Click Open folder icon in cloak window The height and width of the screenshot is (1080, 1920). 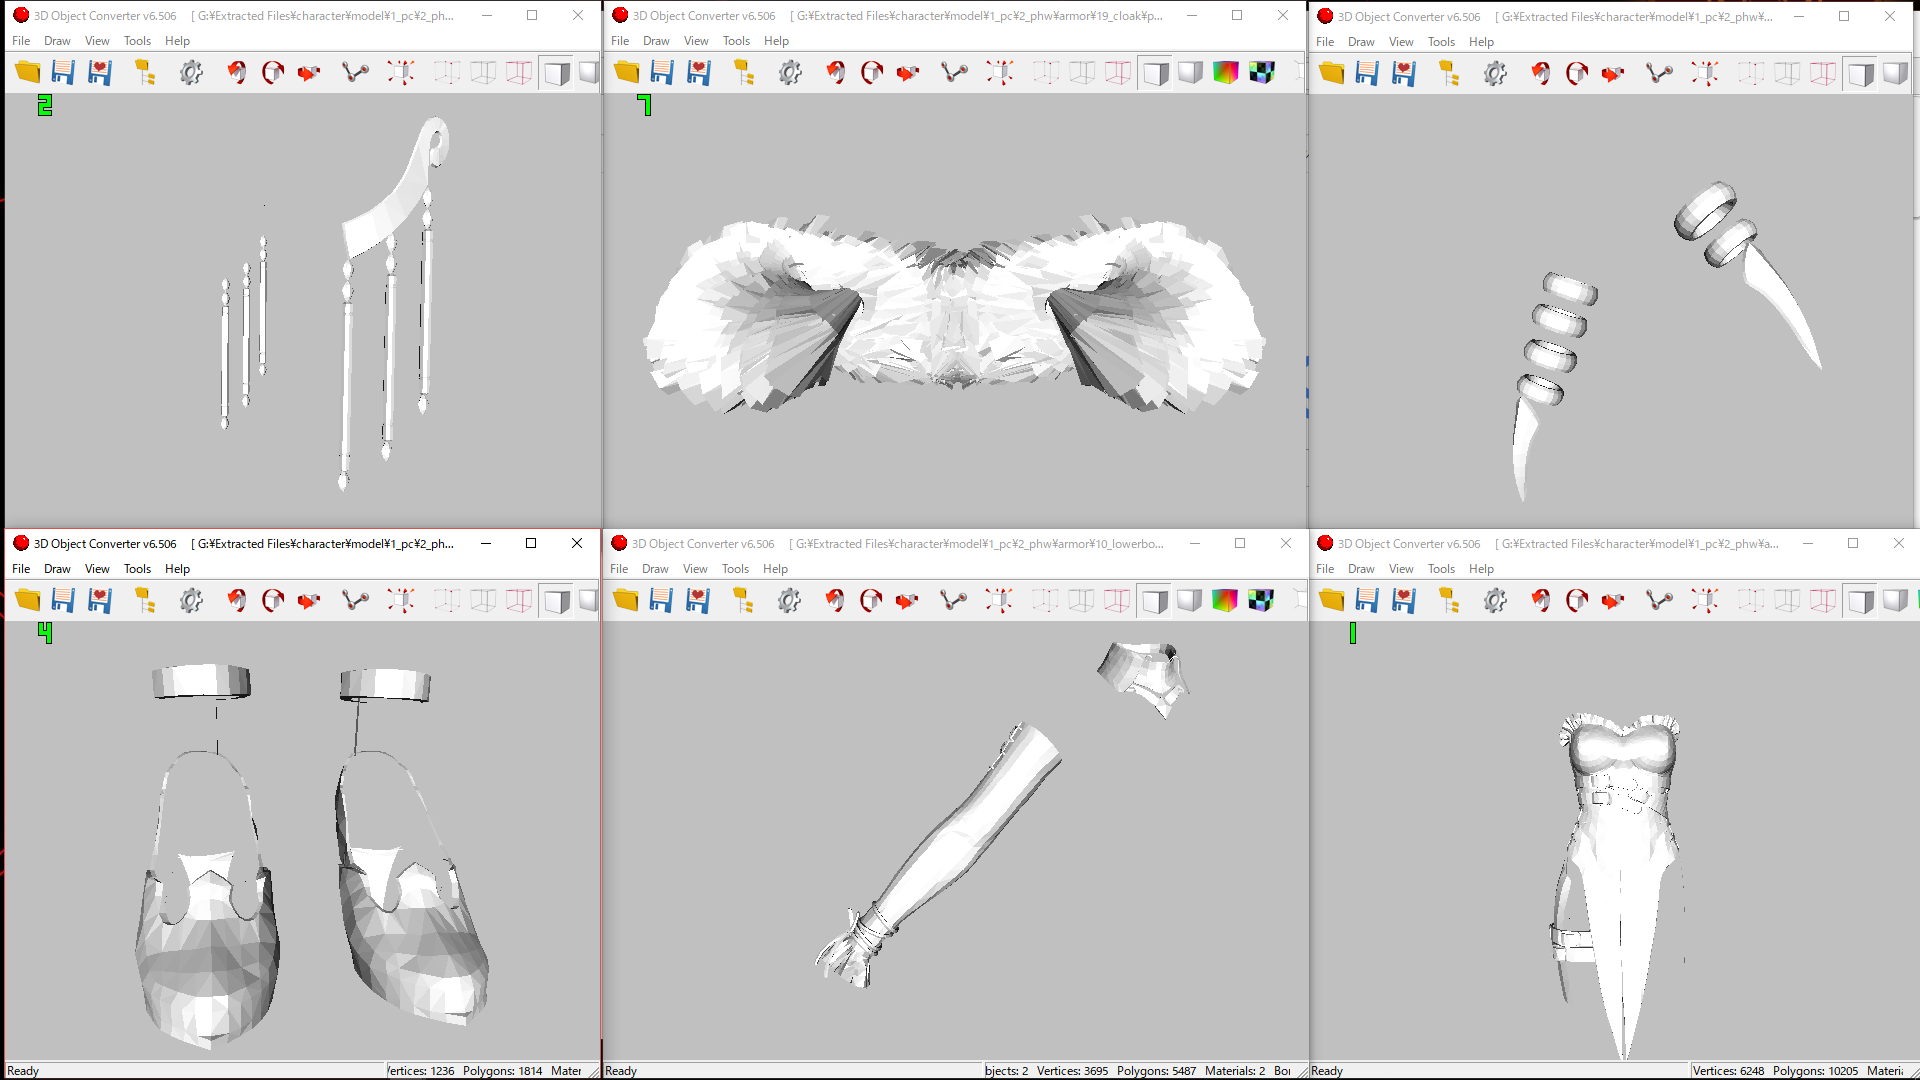coord(627,72)
